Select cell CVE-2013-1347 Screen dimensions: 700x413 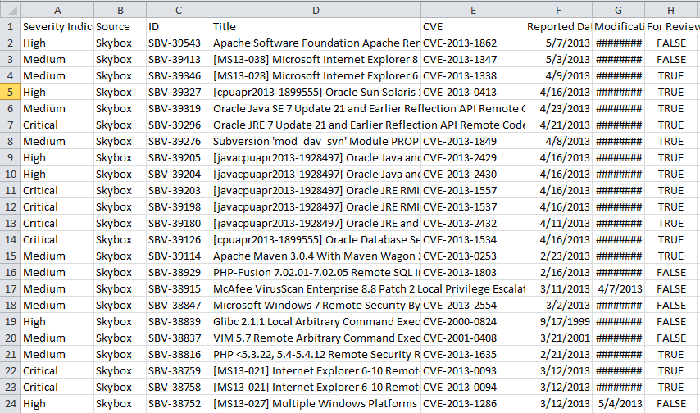click(473, 59)
